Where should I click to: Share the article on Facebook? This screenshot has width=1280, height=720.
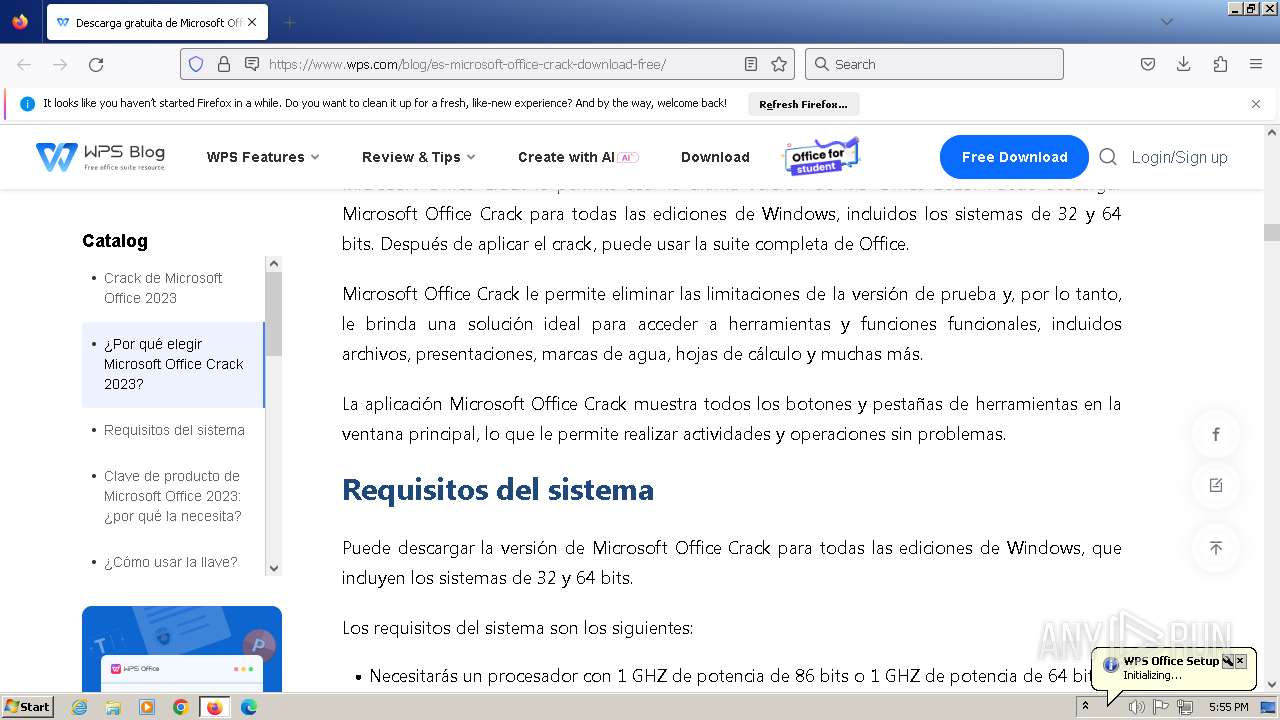click(1216, 434)
